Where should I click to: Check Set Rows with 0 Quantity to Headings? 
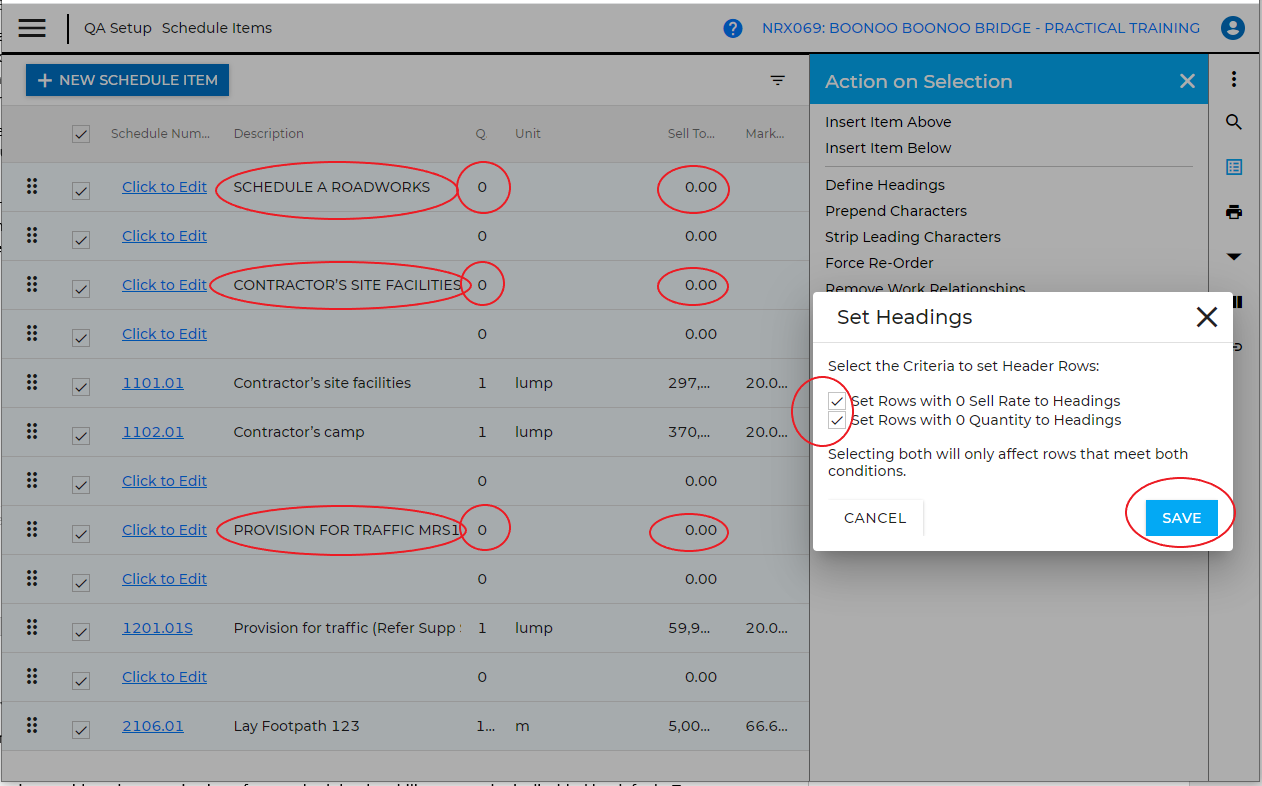pos(837,420)
